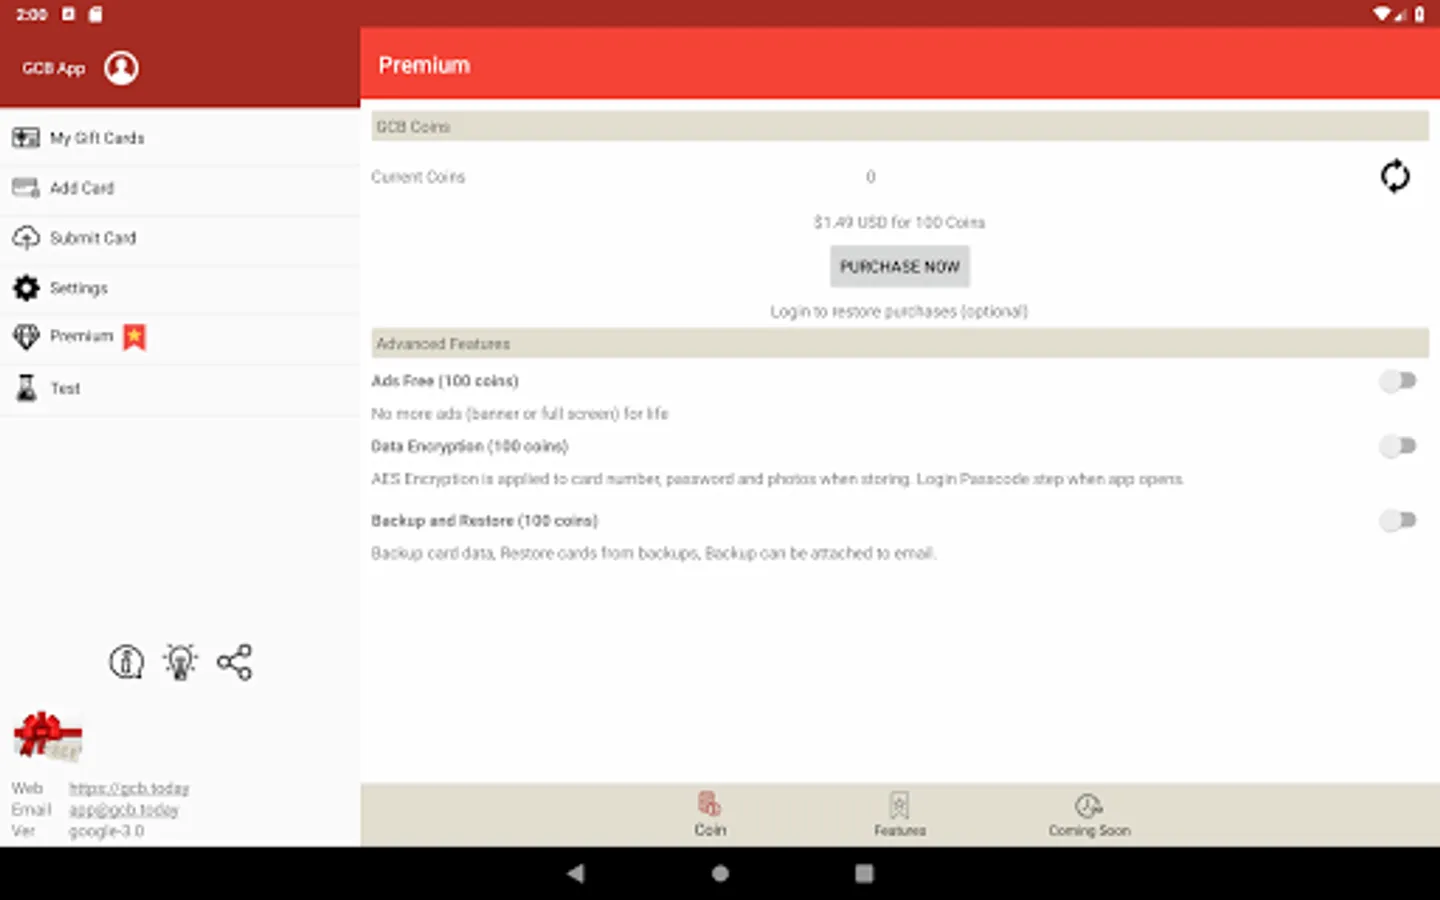Image resolution: width=1440 pixels, height=900 pixels.
Task: Open the Test flask icon
Action: (x=26, y=388)
